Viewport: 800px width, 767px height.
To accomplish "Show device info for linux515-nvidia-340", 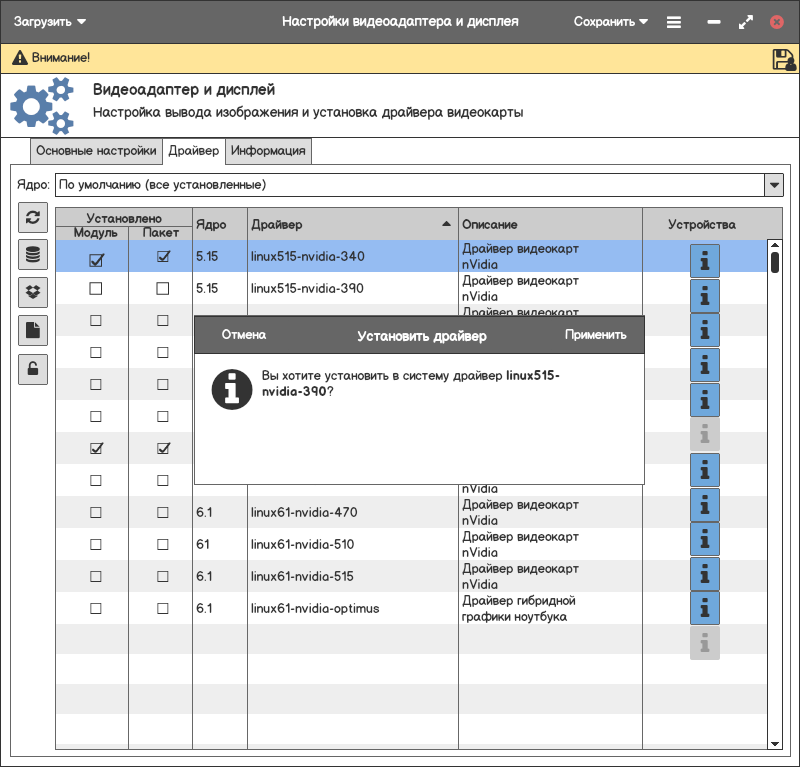I will tap(705, 261).
